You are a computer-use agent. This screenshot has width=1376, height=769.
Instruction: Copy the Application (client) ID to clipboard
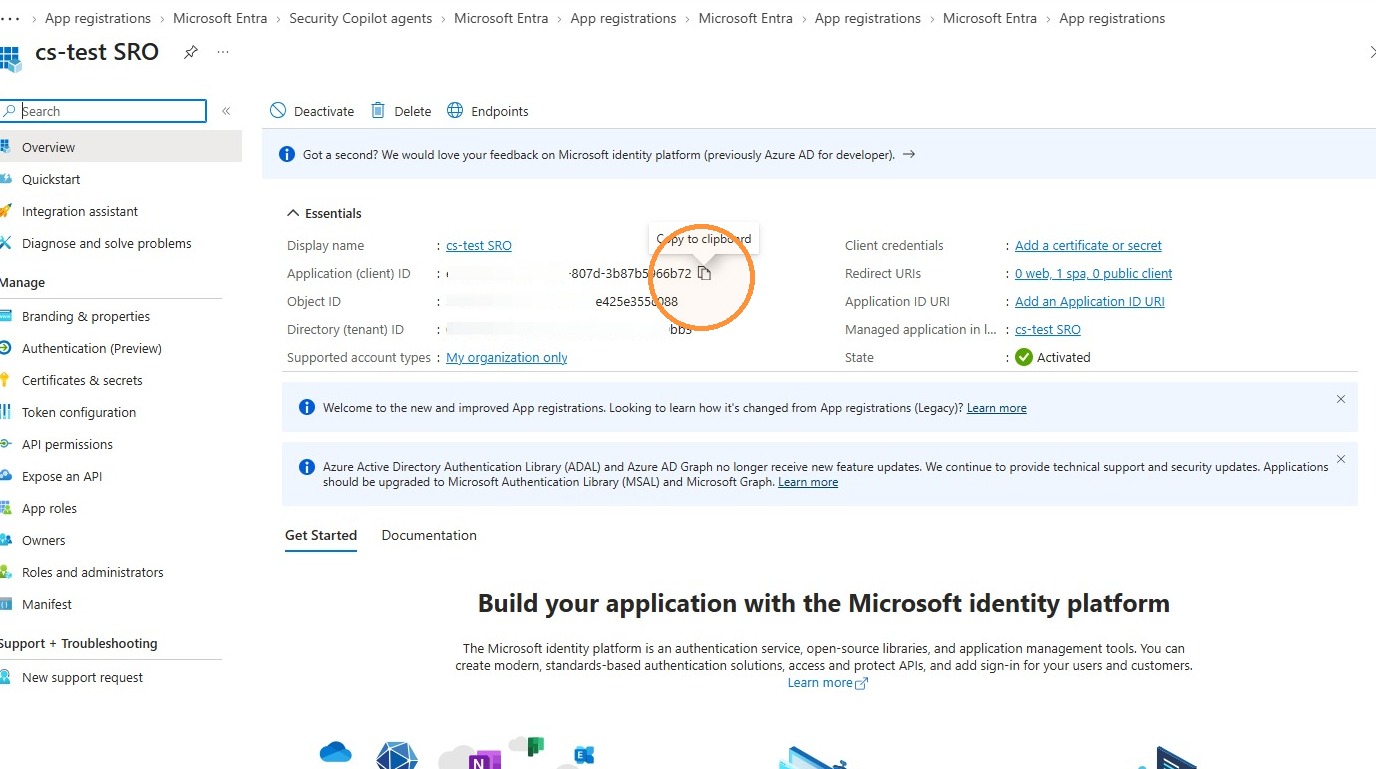coord(704,273)
